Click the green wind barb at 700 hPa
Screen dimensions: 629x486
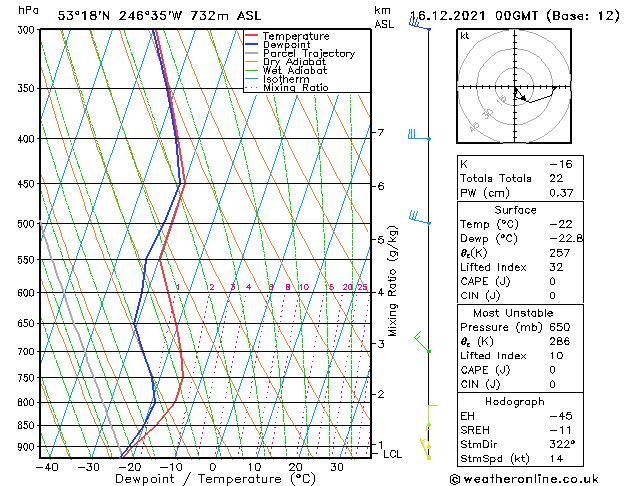click(x=422, y=342)
